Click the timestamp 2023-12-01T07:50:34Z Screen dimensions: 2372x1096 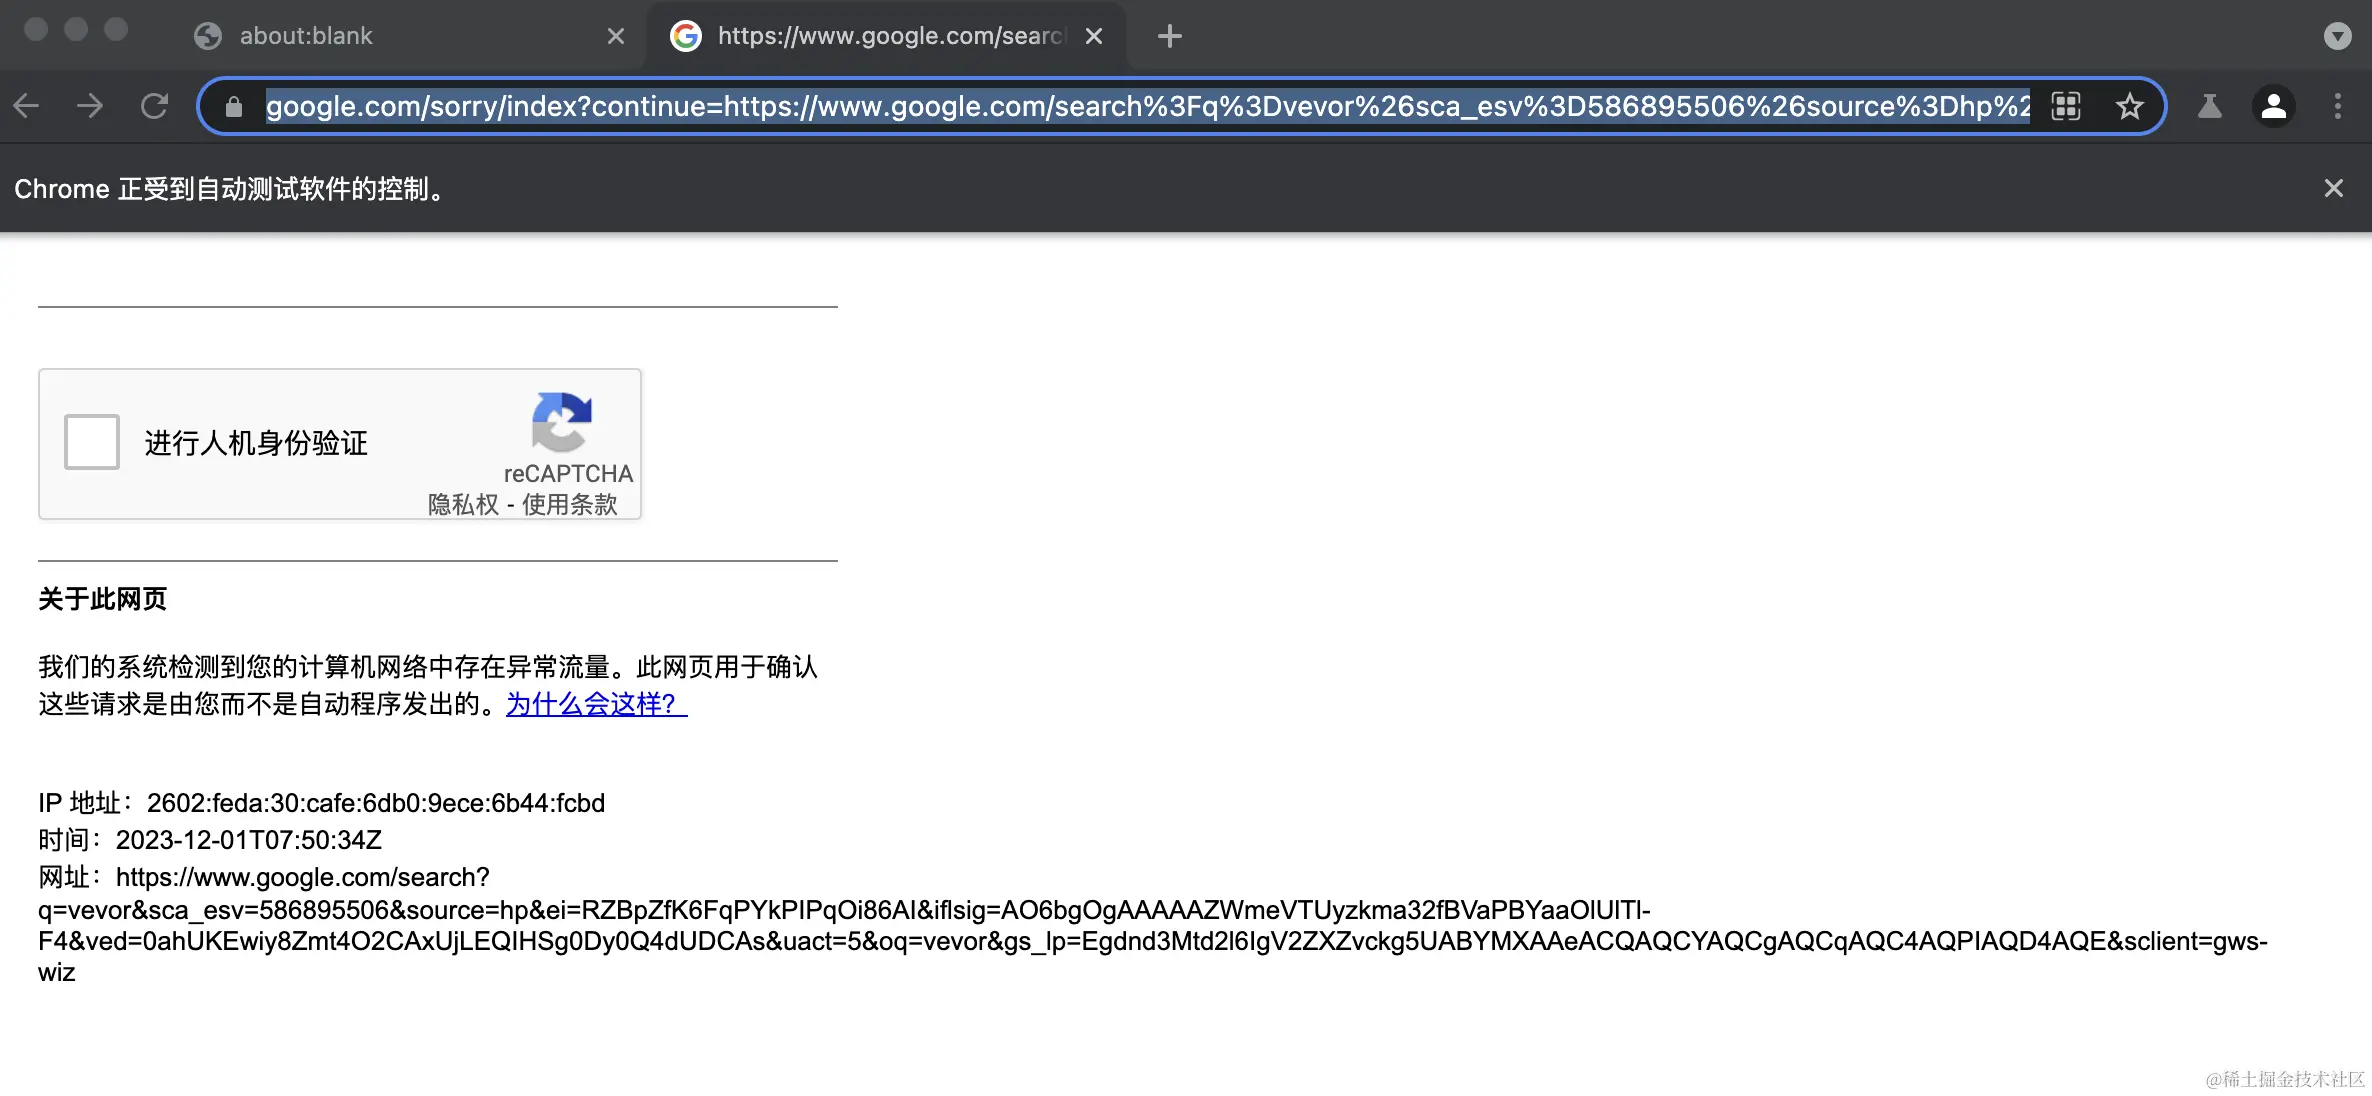(249, 840)
